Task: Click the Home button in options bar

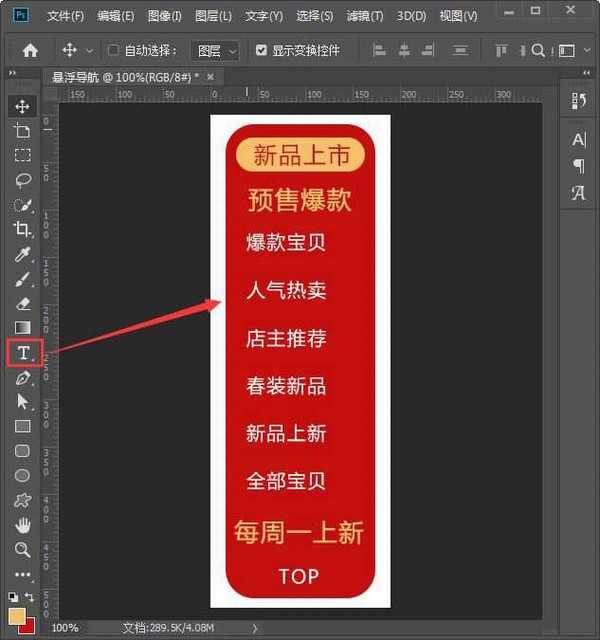Action: click(30, 50)
